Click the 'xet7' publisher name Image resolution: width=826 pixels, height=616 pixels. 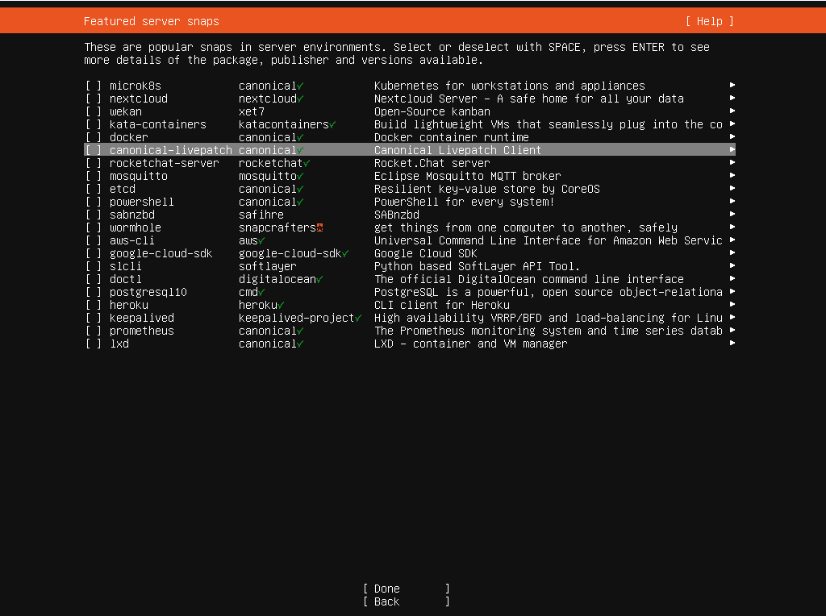(x=251, y=112)
